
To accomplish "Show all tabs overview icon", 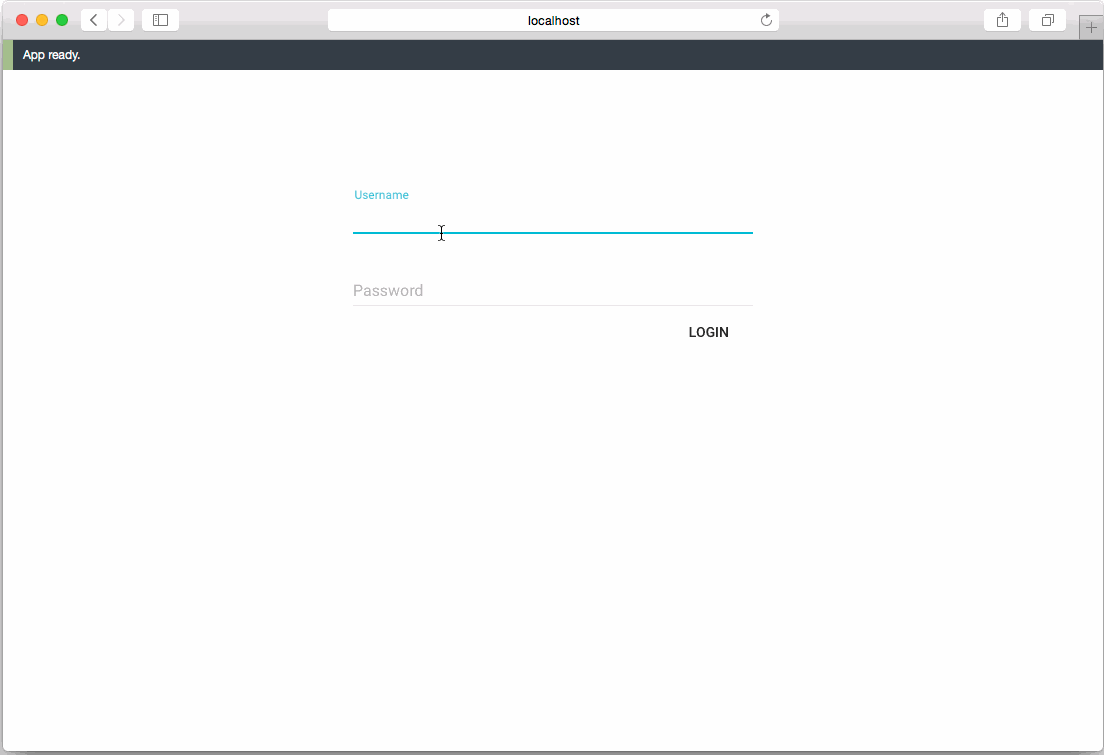I will [x=1047, y=20].
